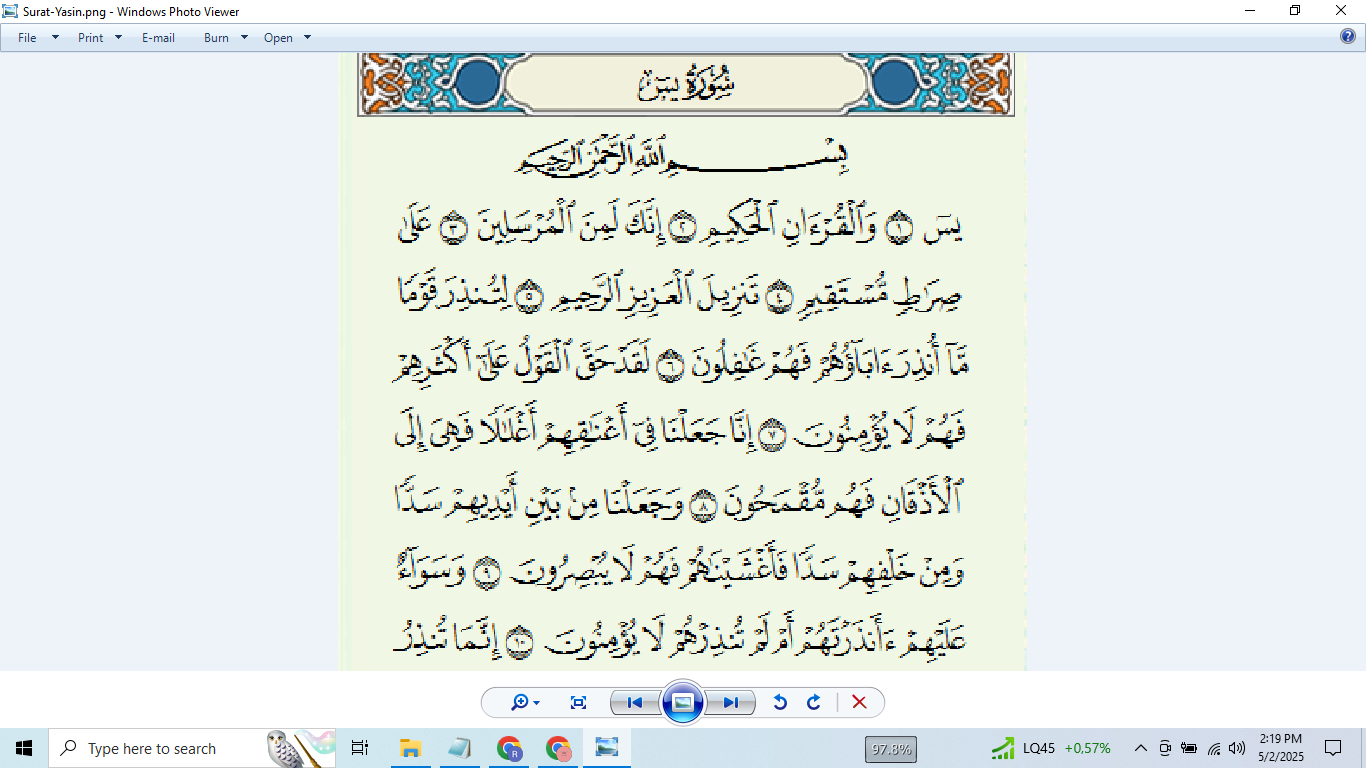This screenshot has width=1366, height=768.
Task: Open the Wi-Fi network tray icon
Action: [x=1214, y=748]
